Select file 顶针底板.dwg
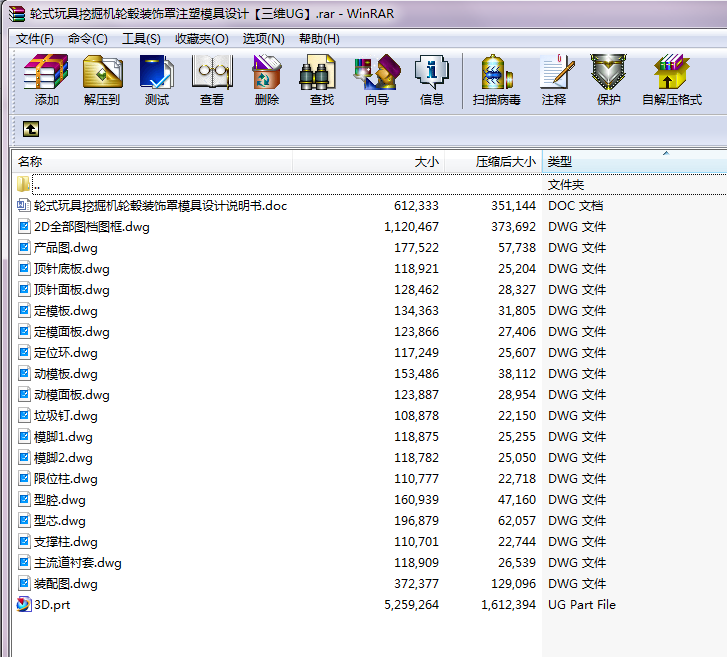Image resolution: width=727 pixels, height=657 pixels. [x=71, y=268]
